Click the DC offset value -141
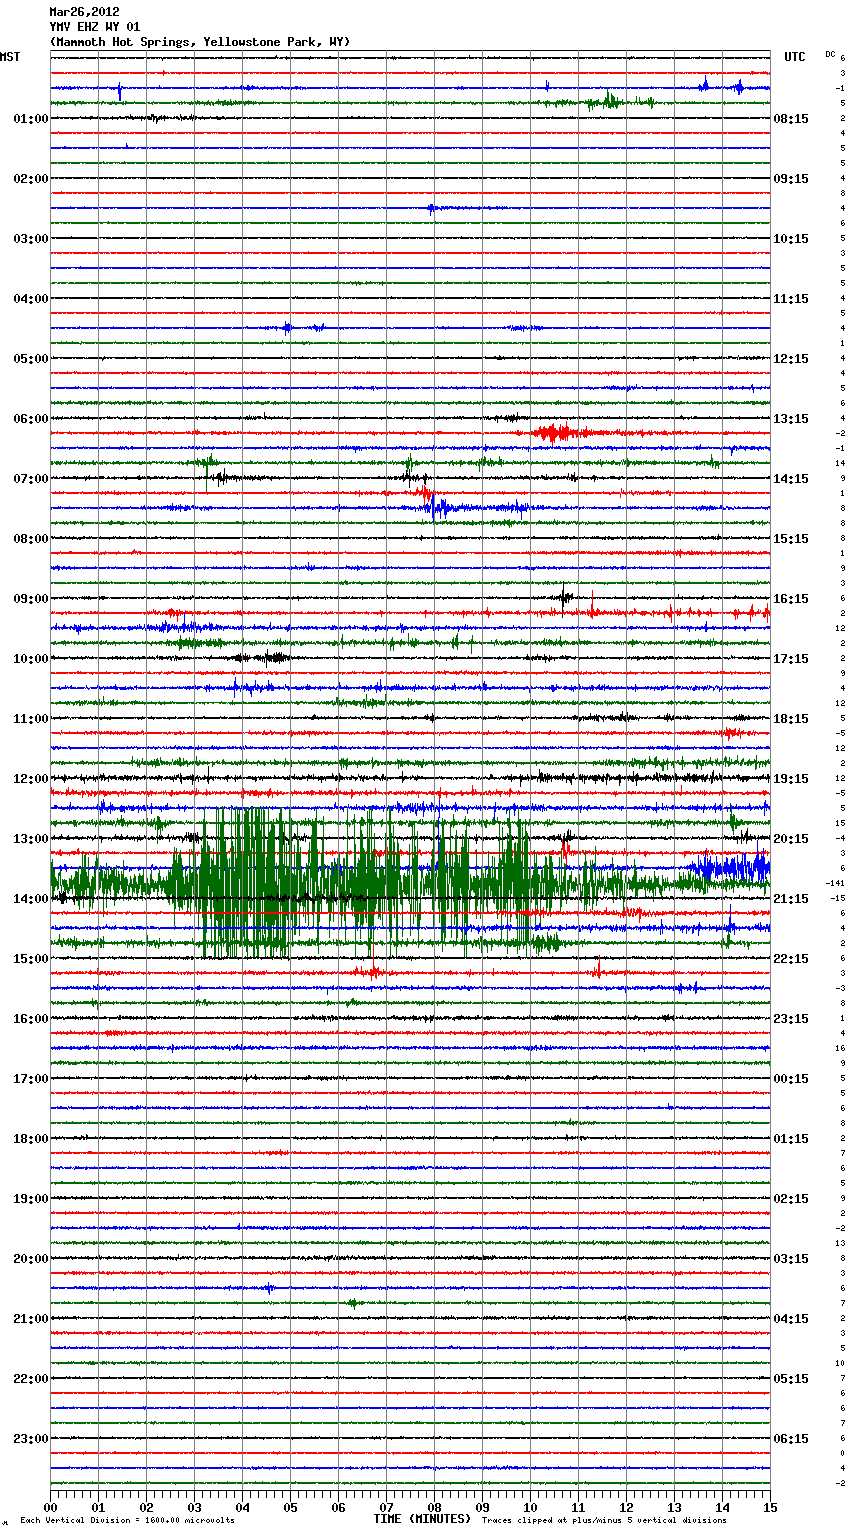Viewport: 850px width, 1534px height. [835, 883]
